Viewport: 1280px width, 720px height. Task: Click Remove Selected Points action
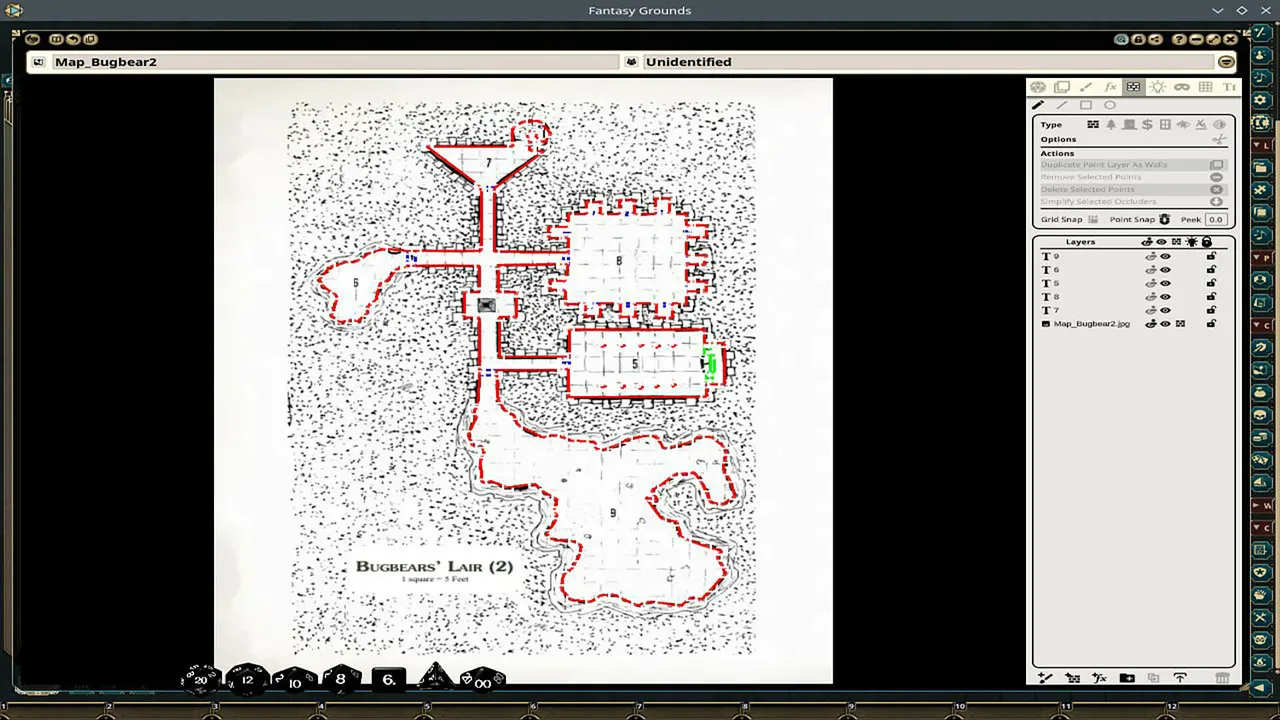(x=1132, y=177)
